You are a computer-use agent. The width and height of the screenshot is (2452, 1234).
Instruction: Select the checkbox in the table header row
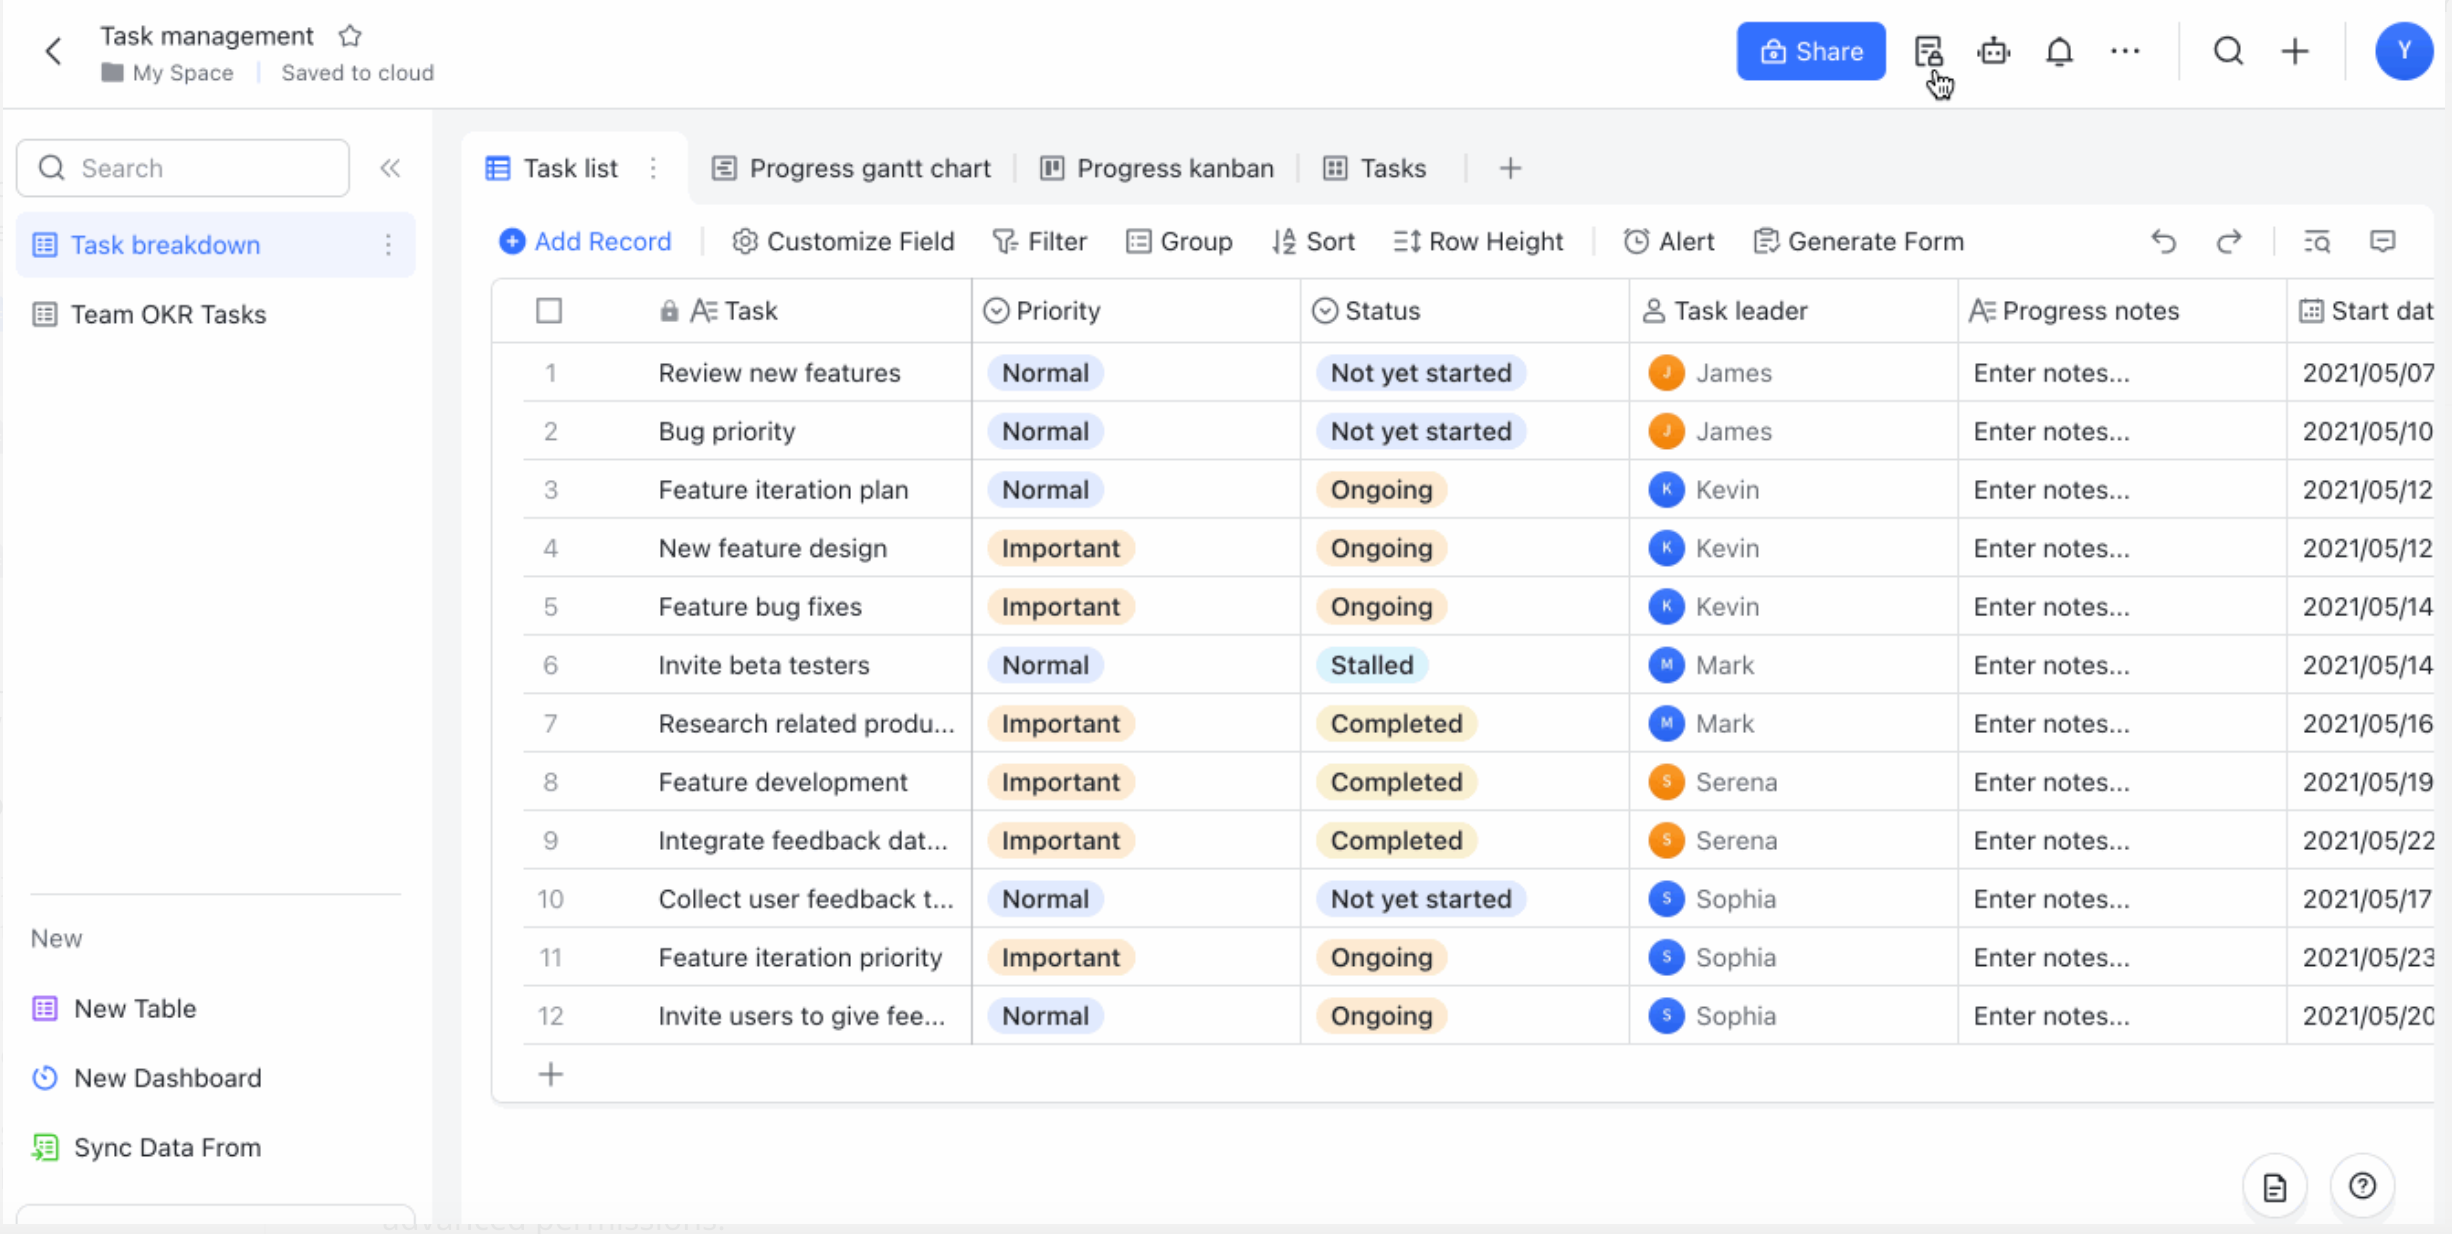pyautogui.click(x=549, y=310)
